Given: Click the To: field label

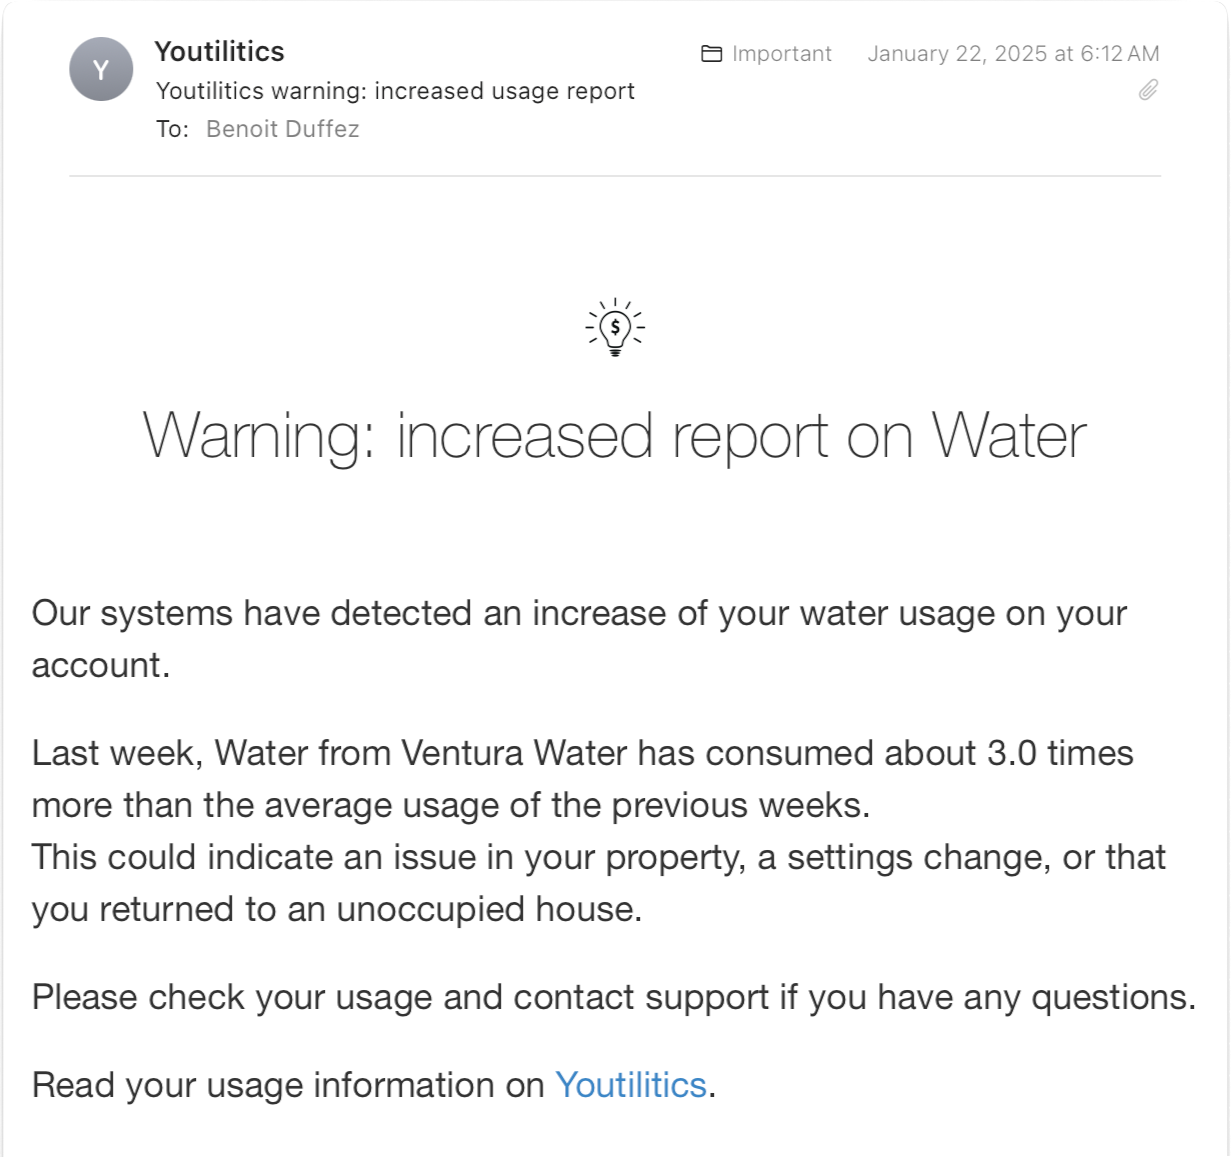Looking at the screenshot, I should tap(172, 128).
